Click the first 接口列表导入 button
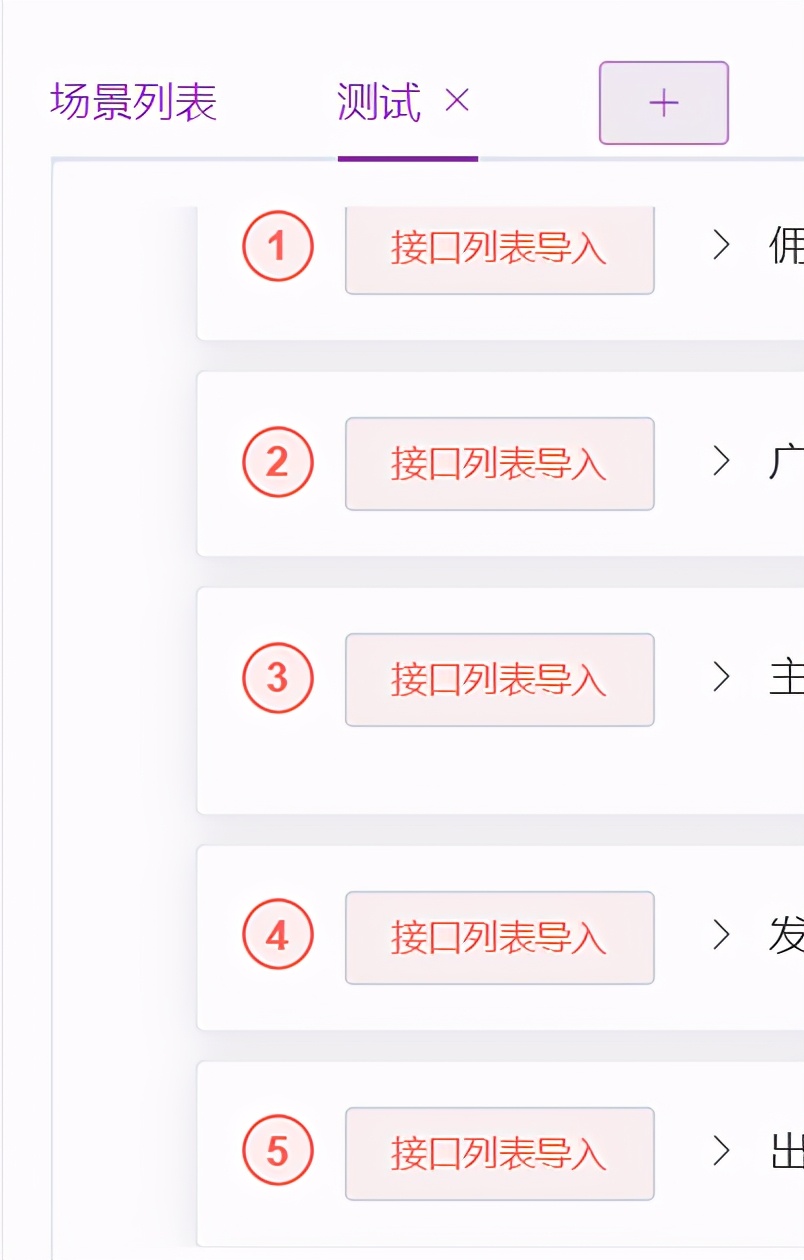The height and width of the screenshot is (1260, 804). (500, 250)
